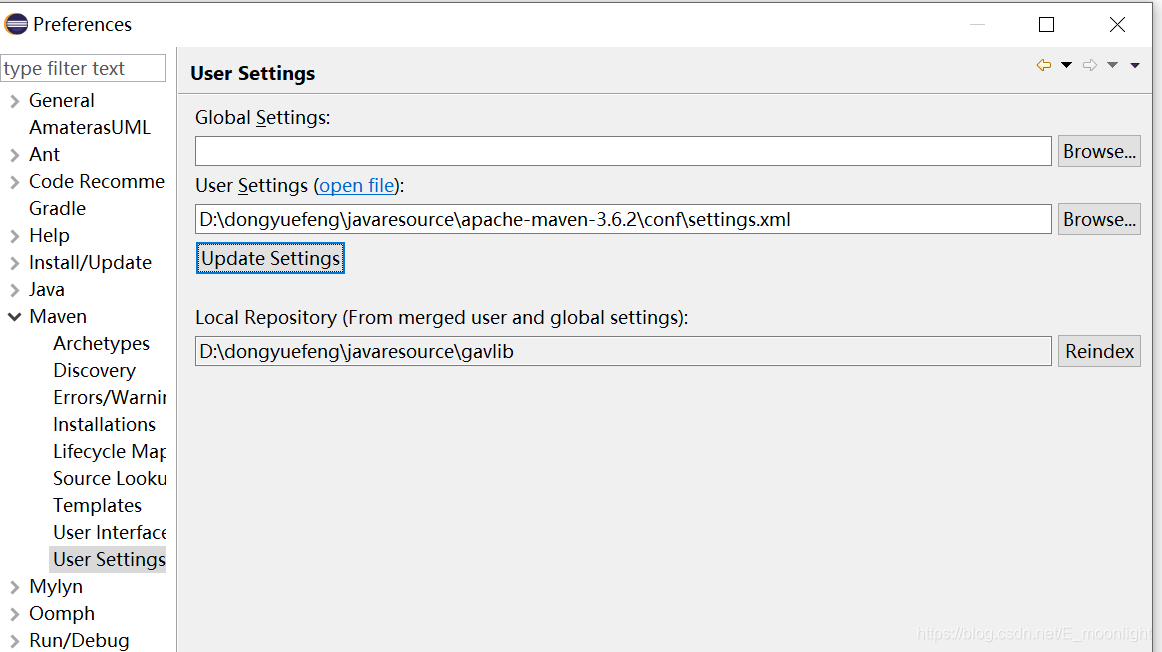Expand the Code Recommenders node
This screenshot has width=1162, height=652.
tap(14, 182)
